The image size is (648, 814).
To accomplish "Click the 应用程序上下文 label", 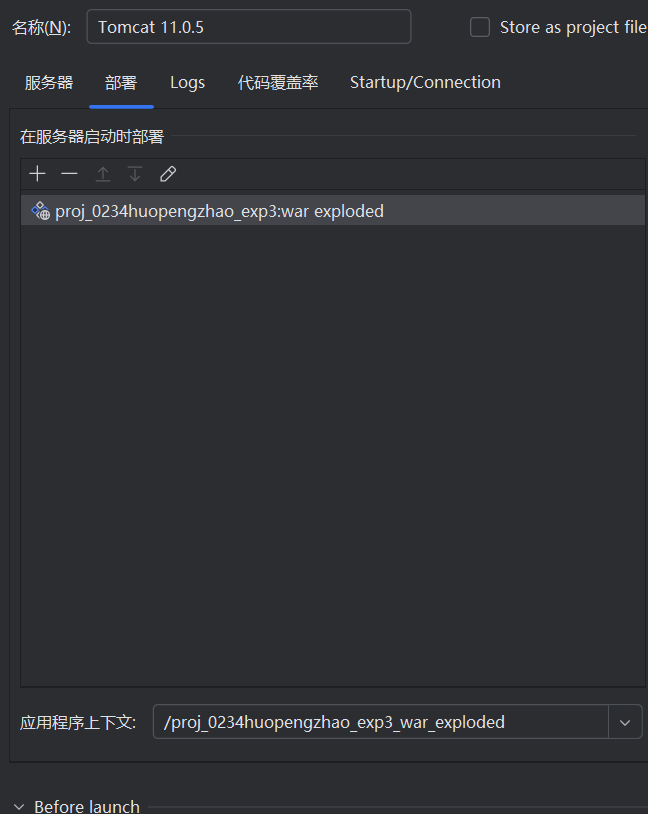I will (78, 722).
